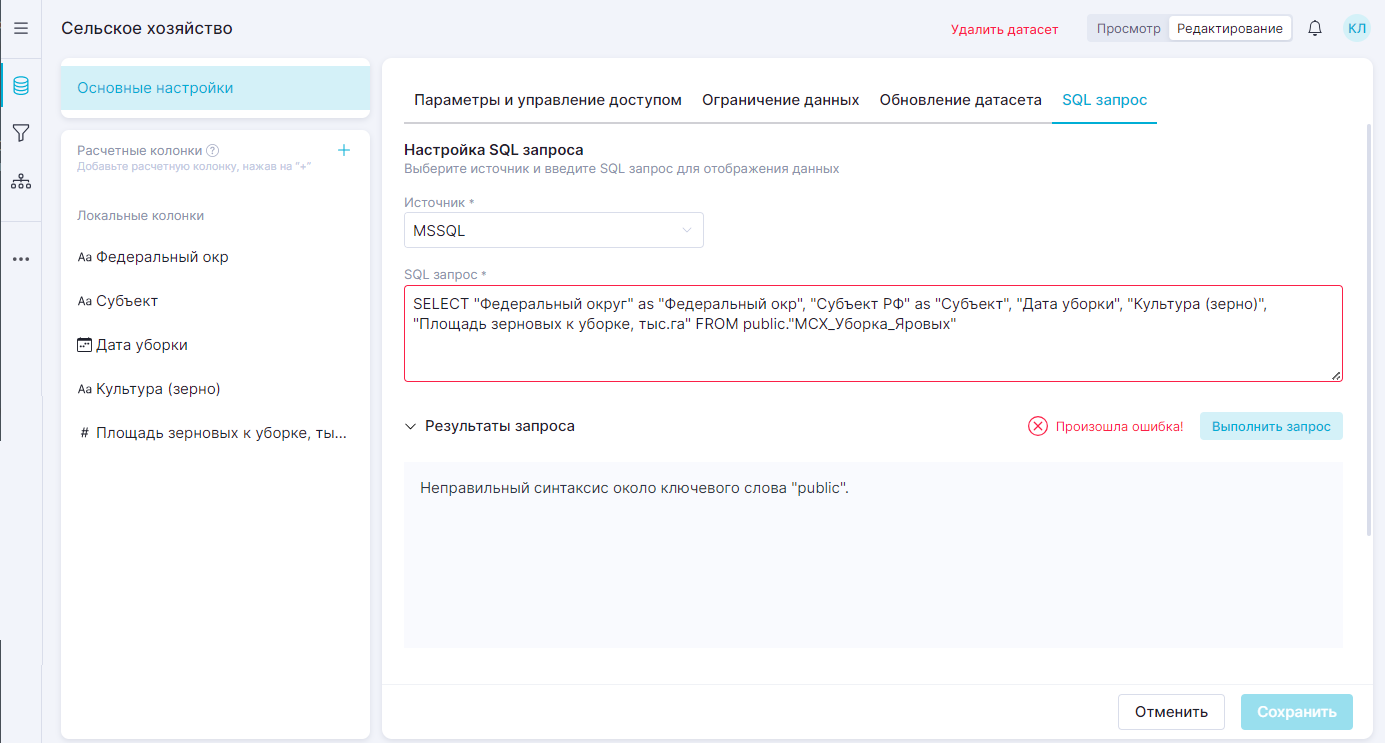Add calculated column with plus icon
This screenshot has height=743, width=1385.
point(343,150)
